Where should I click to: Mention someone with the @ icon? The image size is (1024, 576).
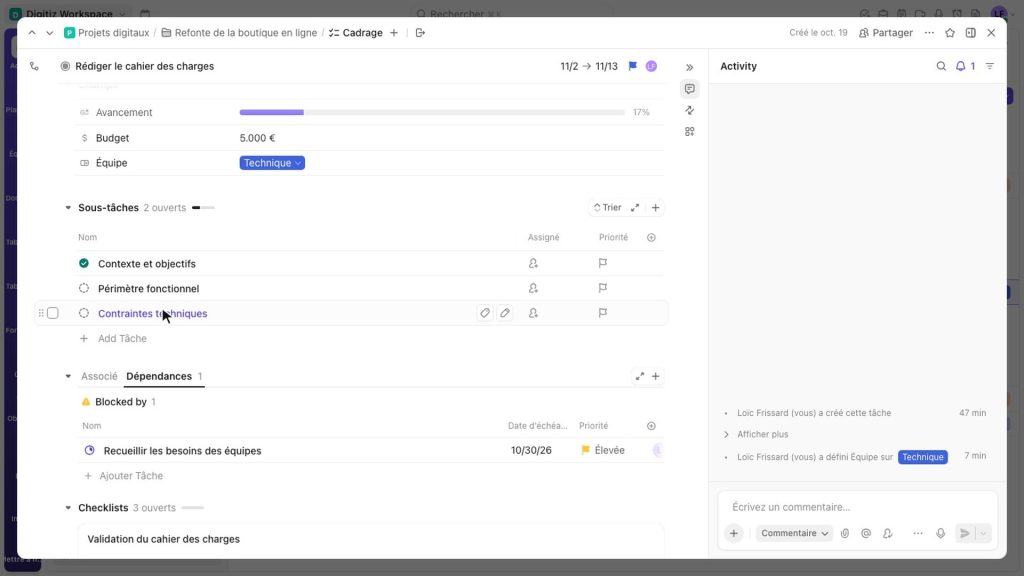866,534
